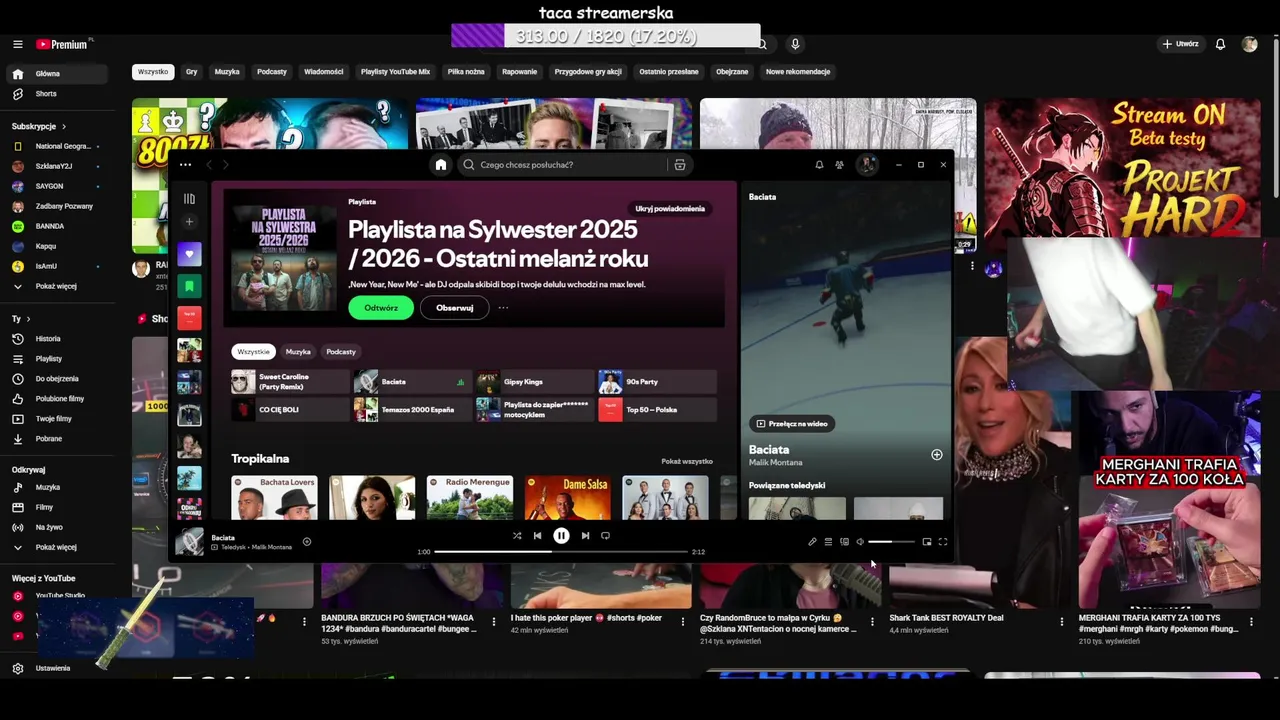Open Spotify Friend Activity icon
Image resolution: width=1280 pixels, height=720 pixels.
point(839,165)
